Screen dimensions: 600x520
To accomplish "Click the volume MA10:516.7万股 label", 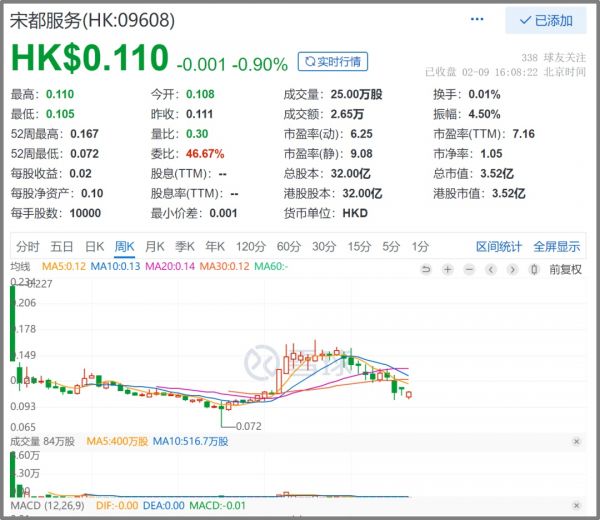I will [190, 441].
